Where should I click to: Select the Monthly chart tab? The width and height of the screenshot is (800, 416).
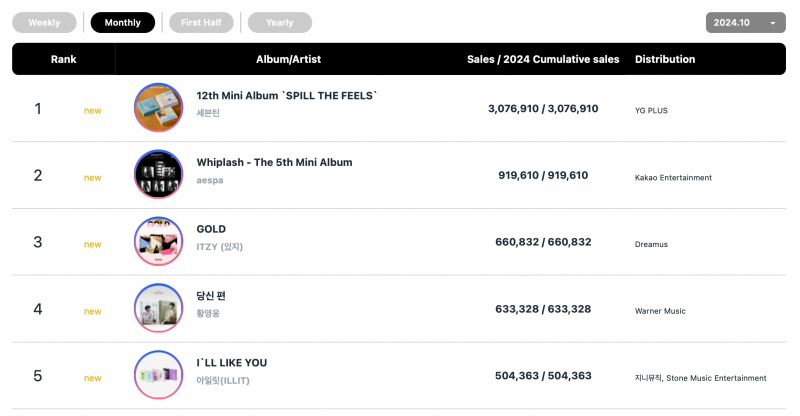point(122,22)
